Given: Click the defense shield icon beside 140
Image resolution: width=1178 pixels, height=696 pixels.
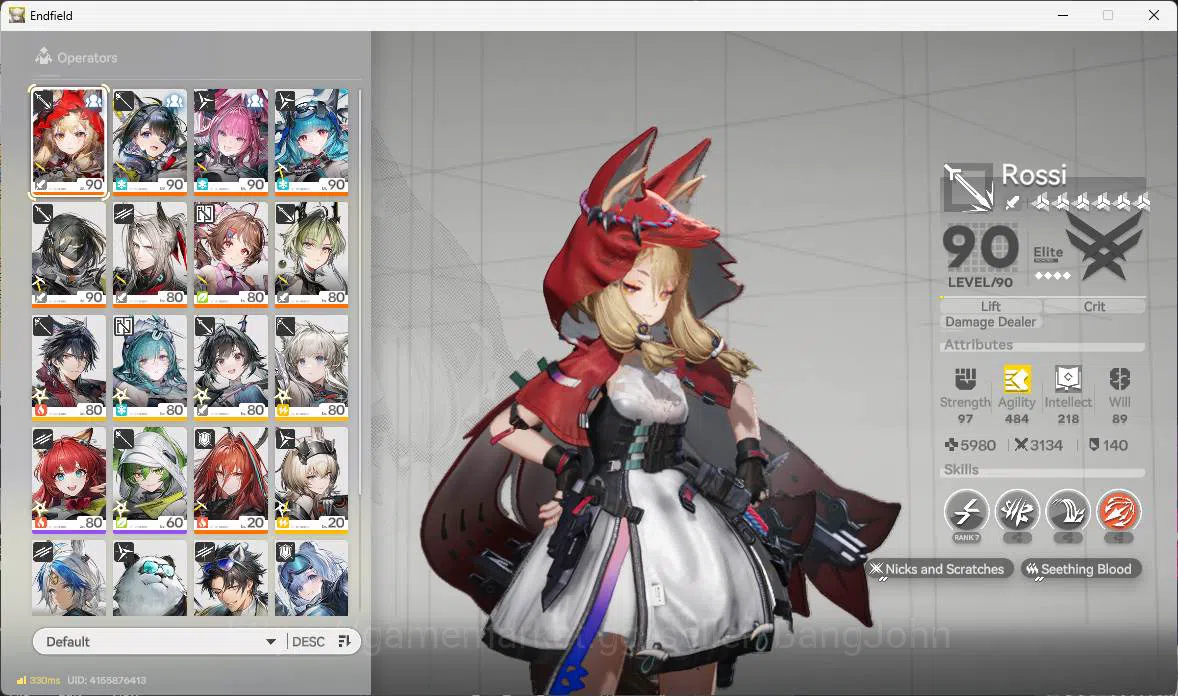Looking at the screenshot, I should pyautogui.click(x=1094, y=445).
